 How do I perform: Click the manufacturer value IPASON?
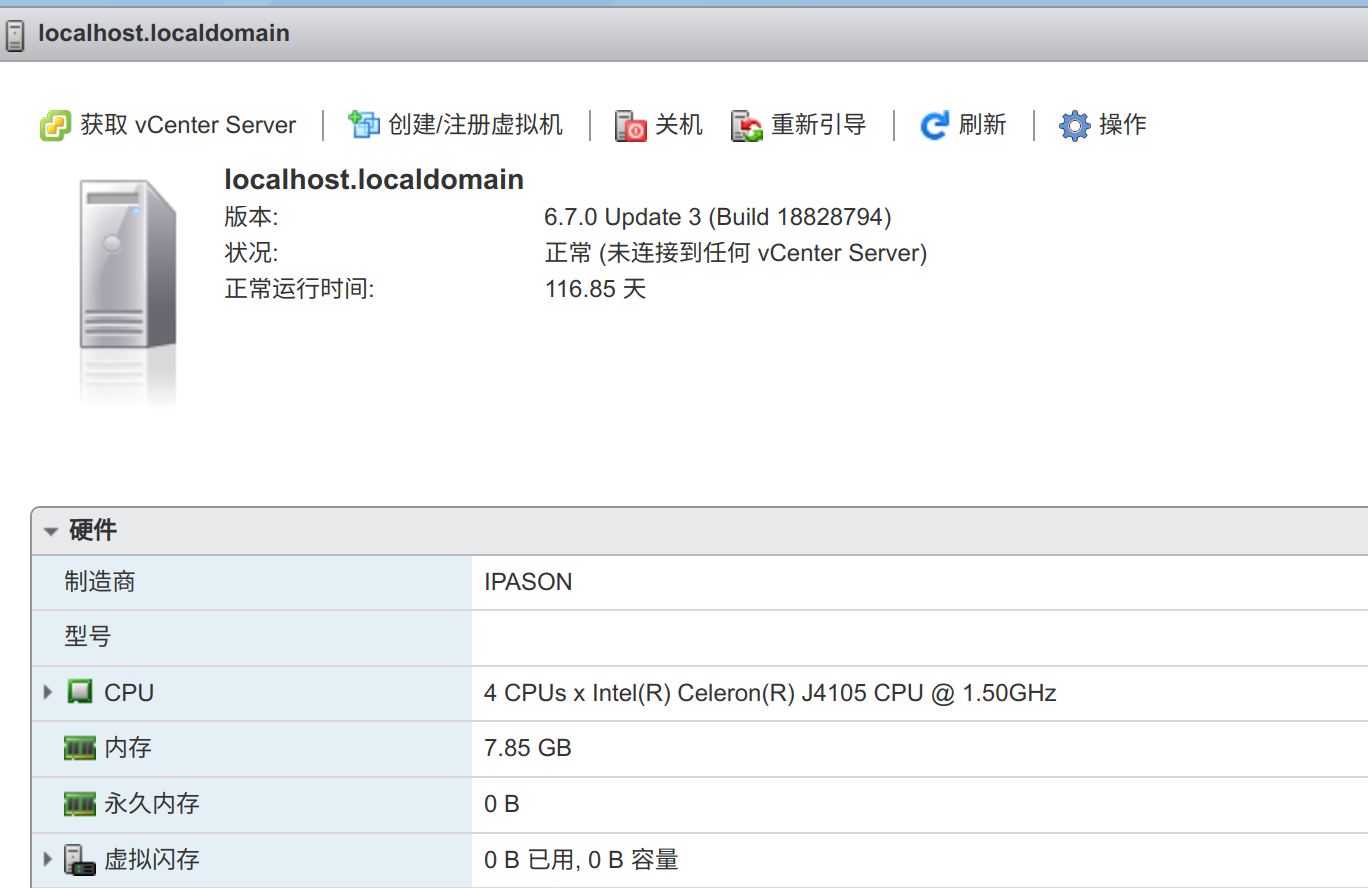[x=528, y=582]
